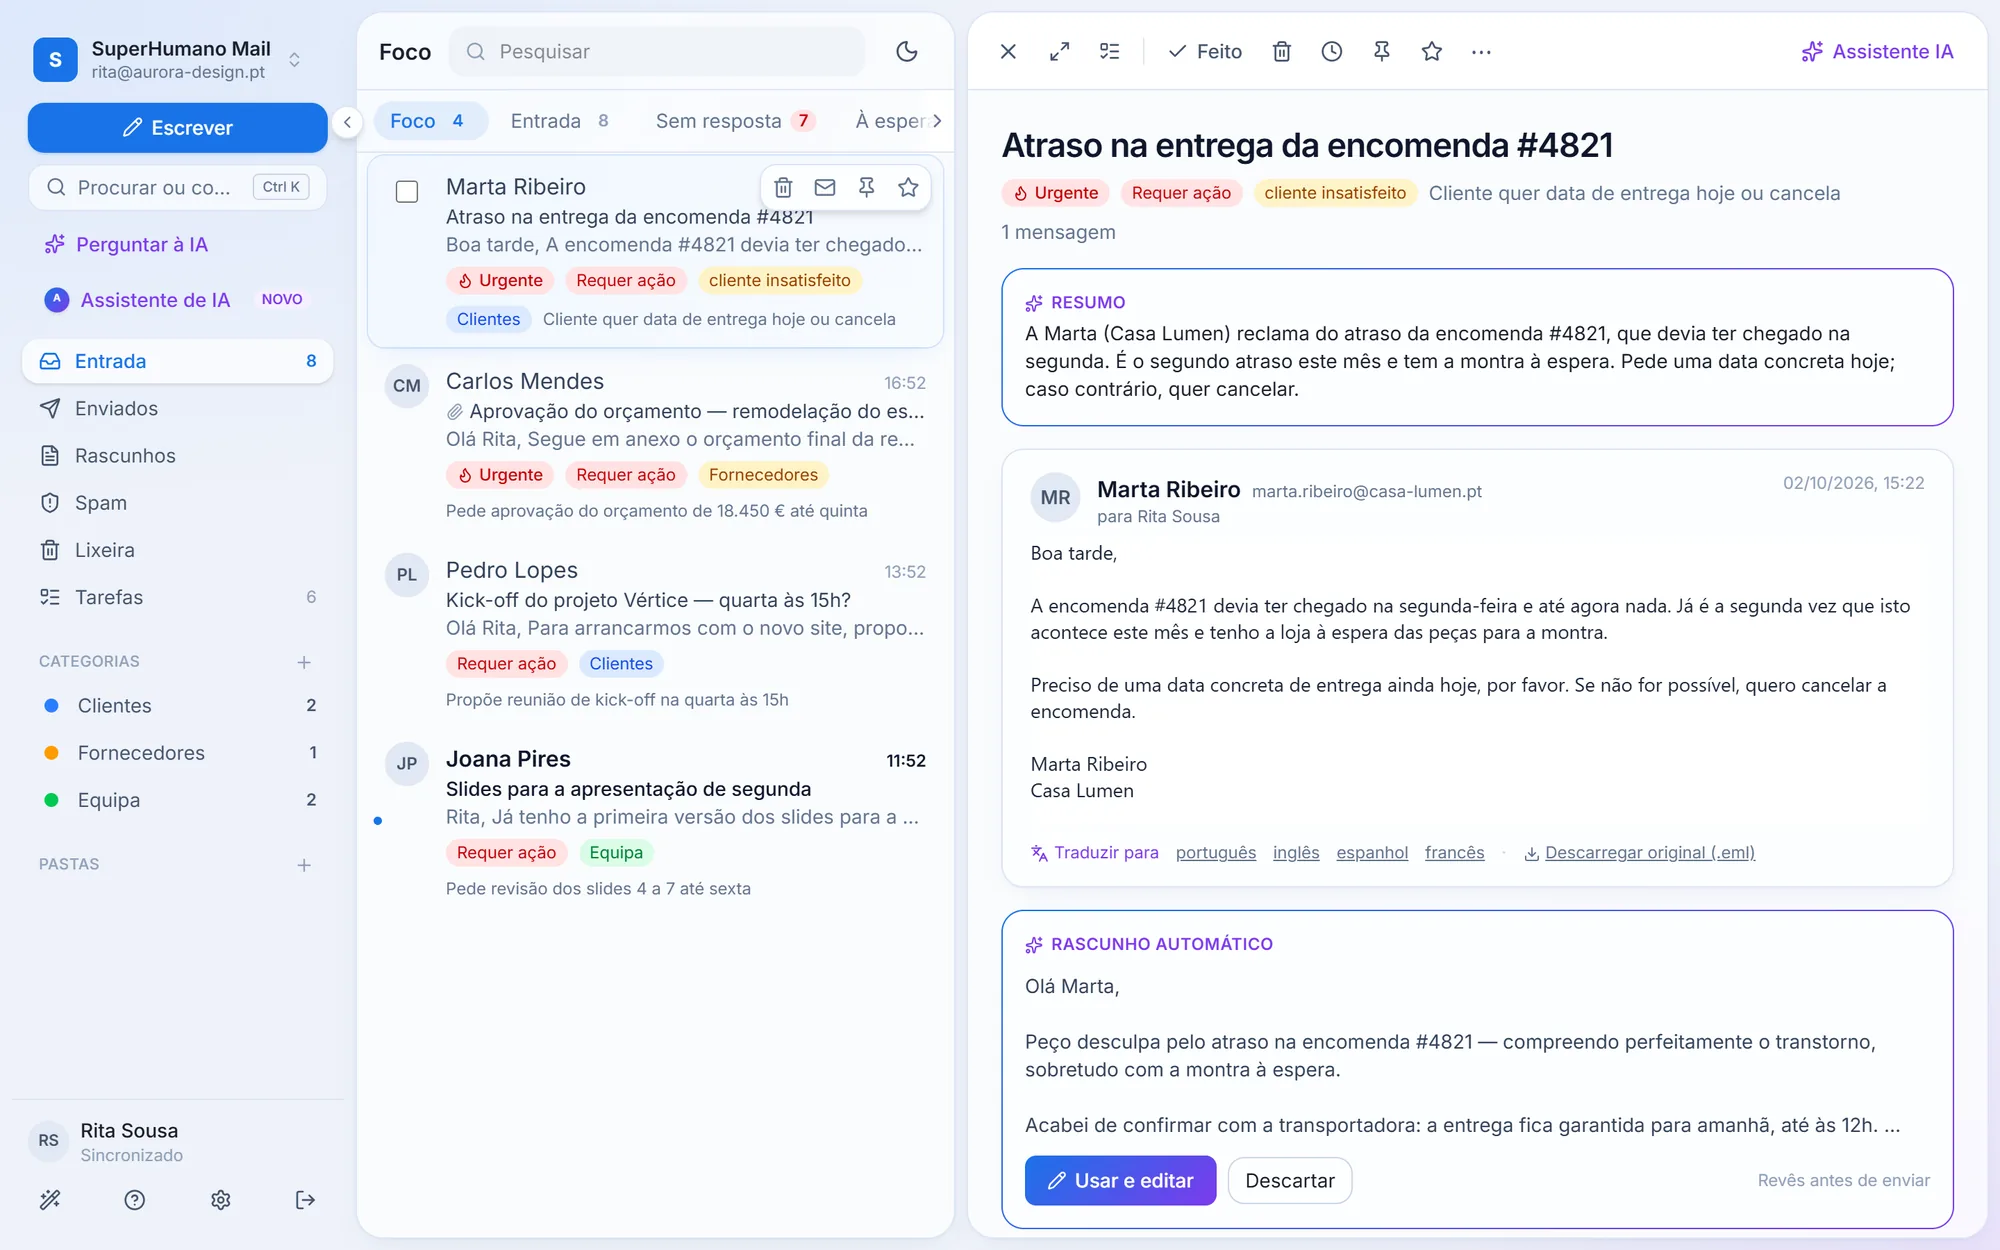Click Procurar ou comando field

(177, 187)
